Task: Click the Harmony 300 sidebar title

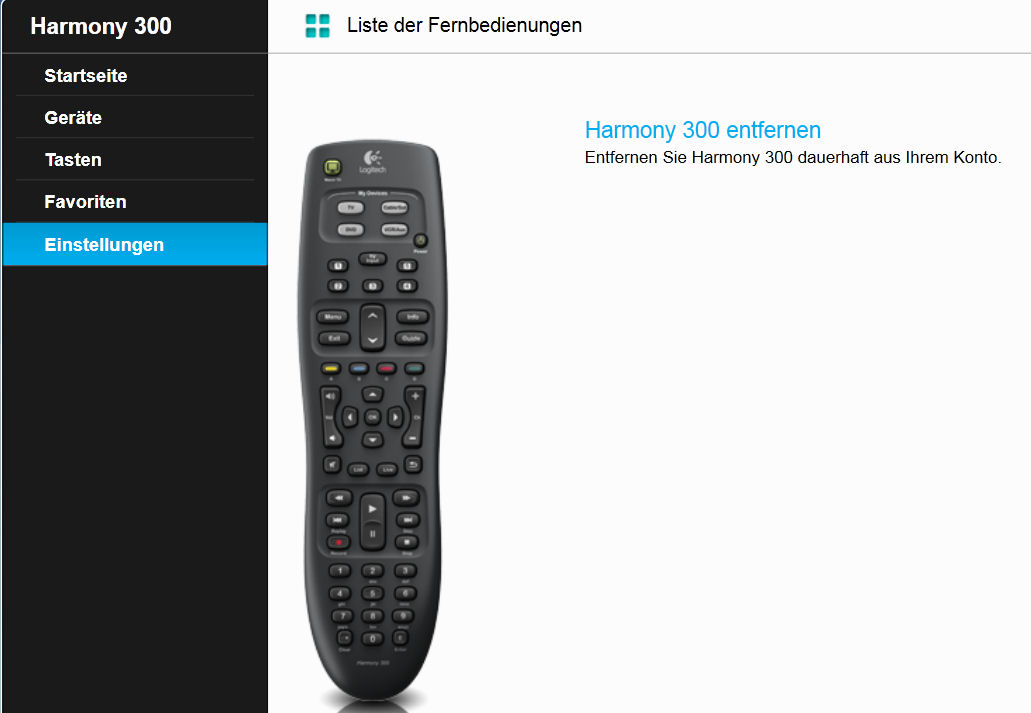Action: pos(101,26)
